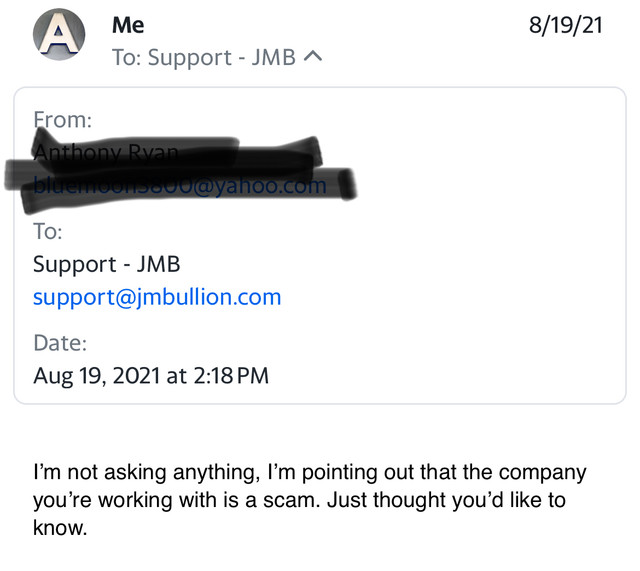Click the 8/19/21 date at top
The width and height of the screenshot is (640, 571).
tap(565, 25)
